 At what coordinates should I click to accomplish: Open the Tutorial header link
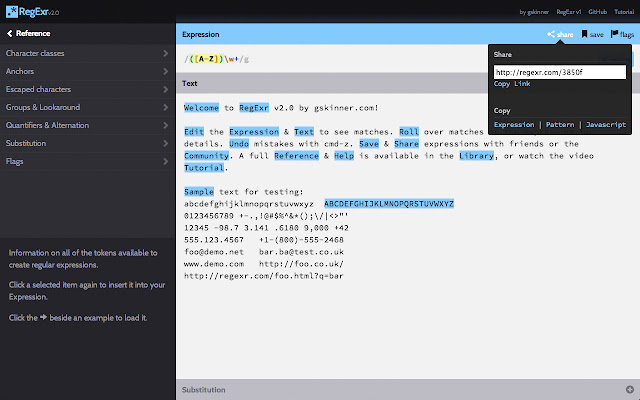(624, 12)
